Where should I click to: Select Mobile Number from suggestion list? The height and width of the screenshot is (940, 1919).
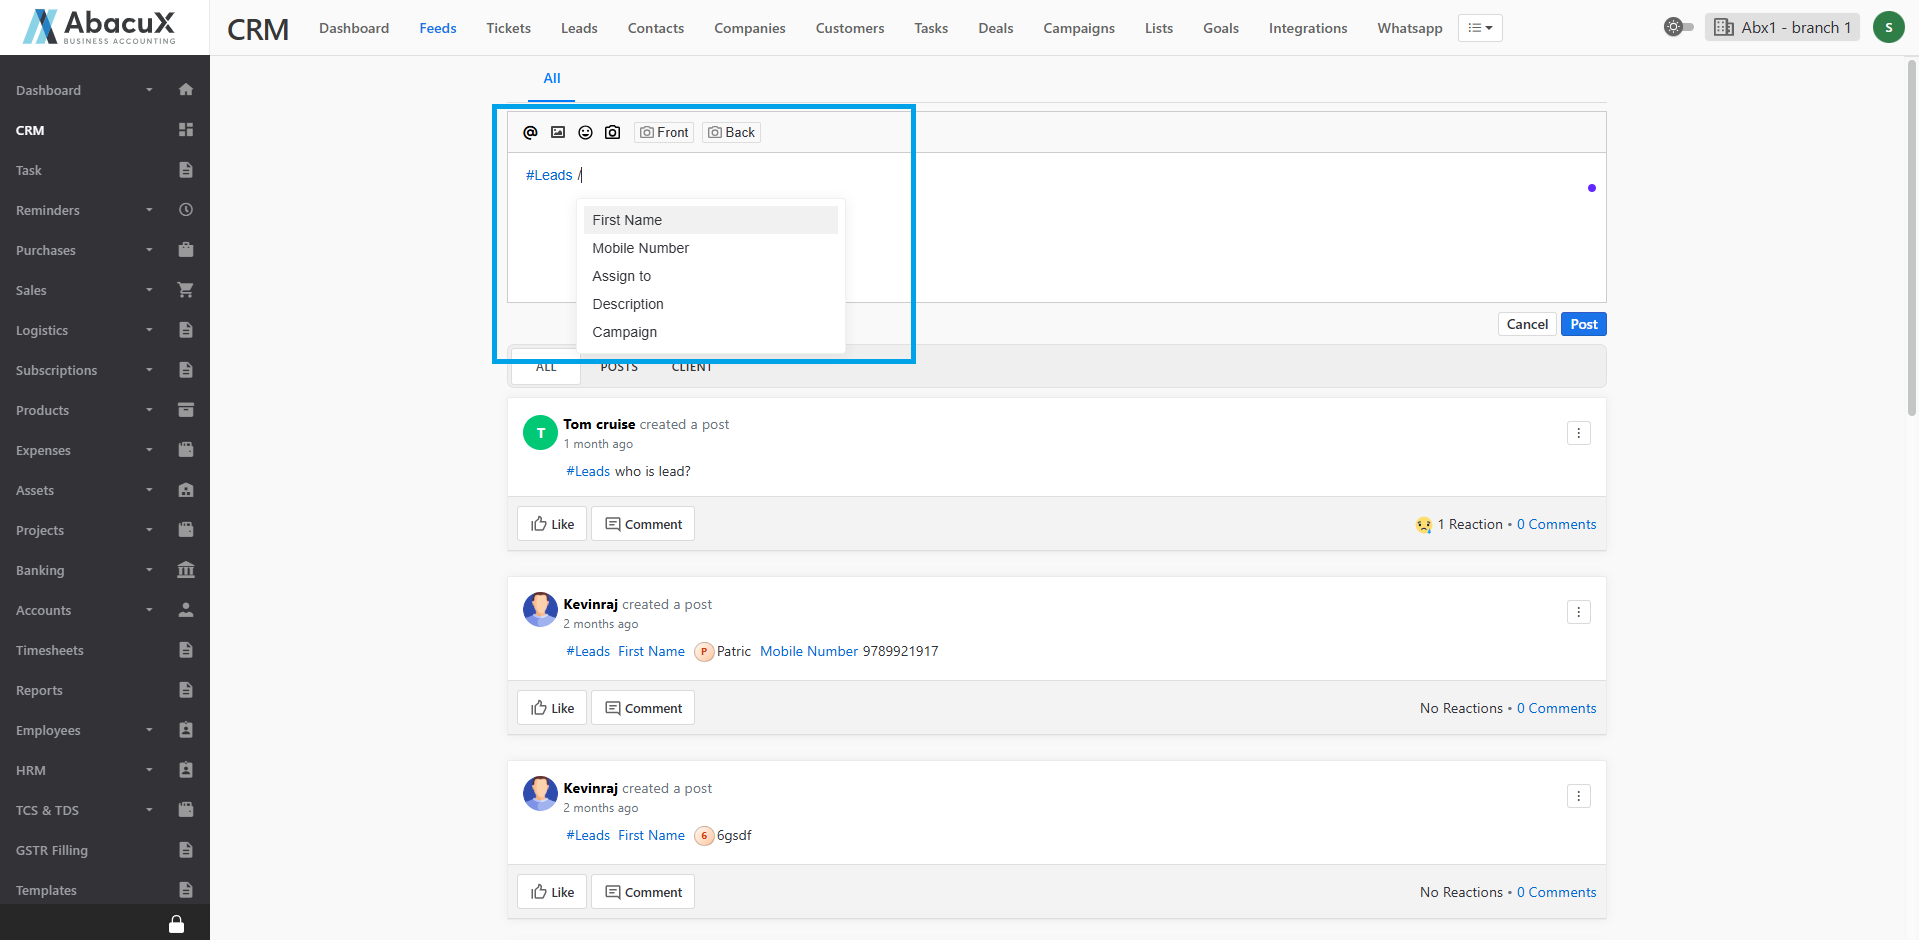(x=640, y=248)
